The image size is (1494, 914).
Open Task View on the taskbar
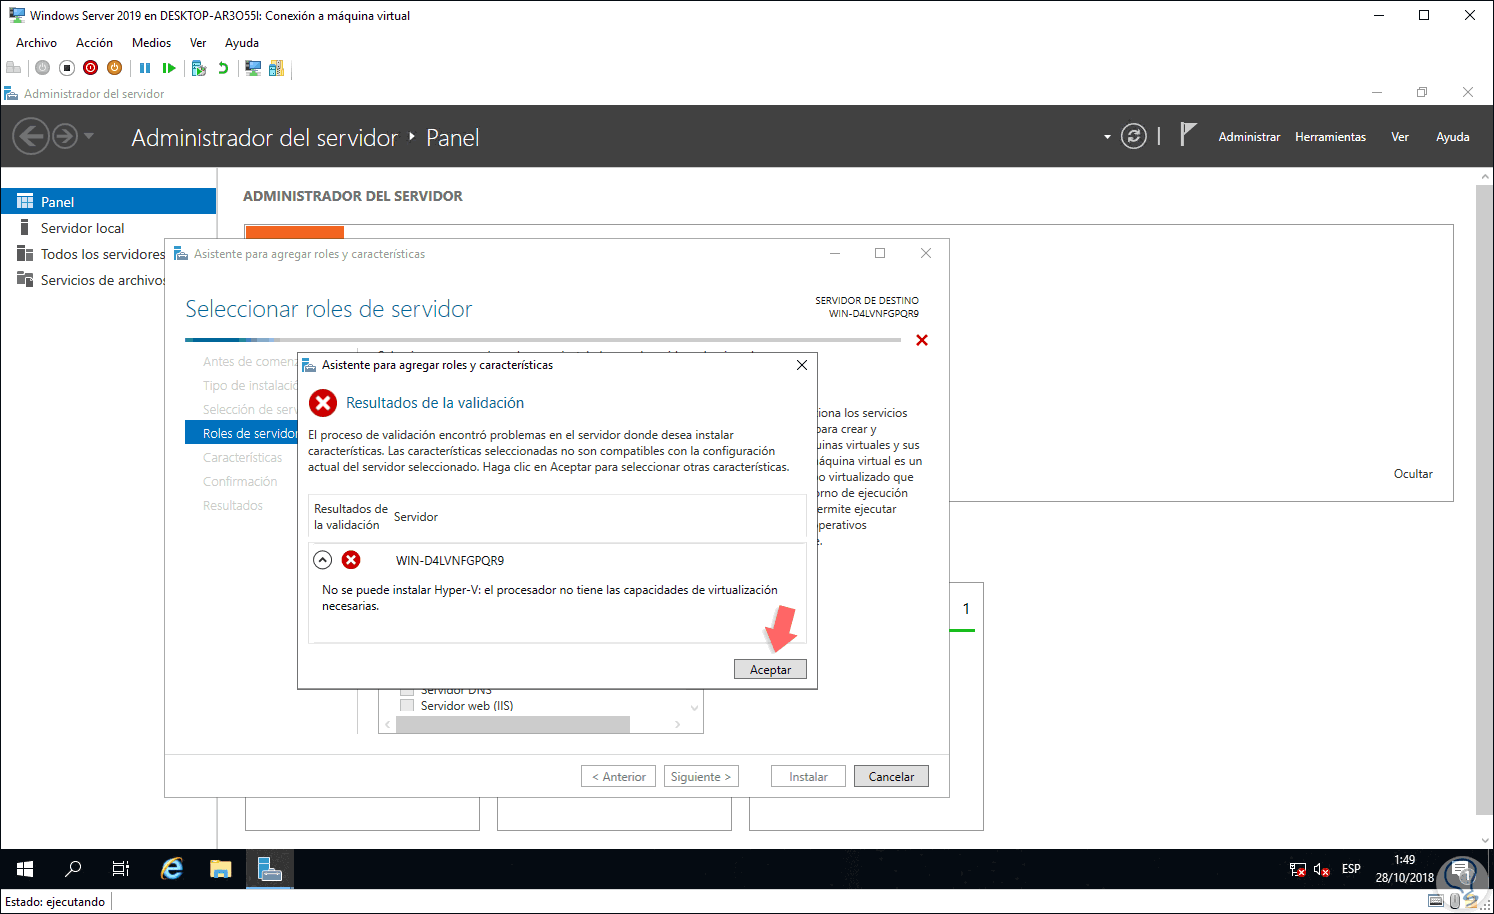coord(121,869)
